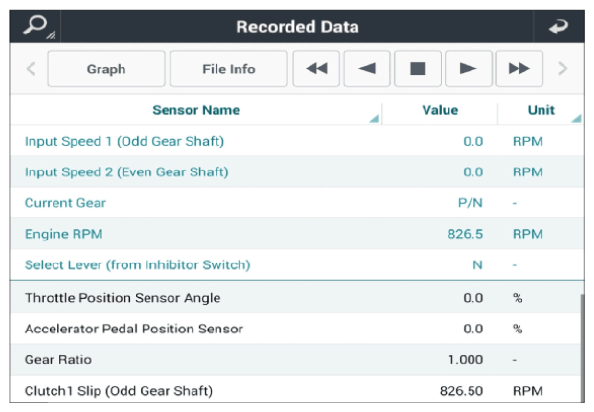
Task: Open the File Info panel
Action: [x=228, y=69]
